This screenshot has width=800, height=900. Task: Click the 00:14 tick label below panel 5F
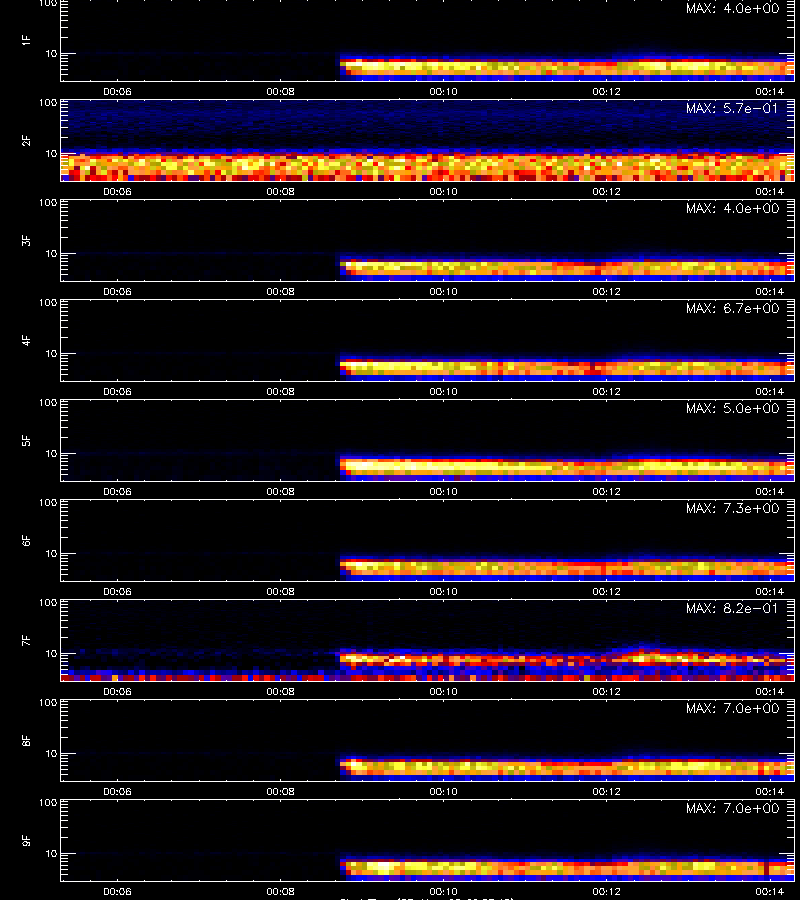pyautogui.click(x=769, y=491)
